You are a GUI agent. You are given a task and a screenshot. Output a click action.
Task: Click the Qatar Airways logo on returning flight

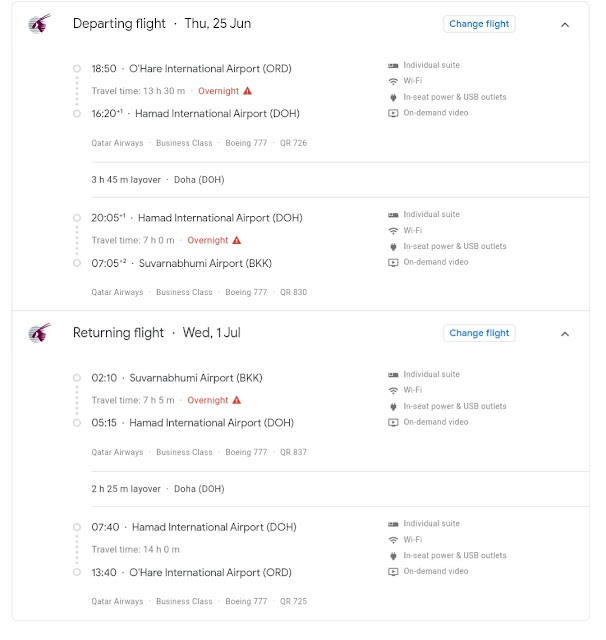[39, 333]
